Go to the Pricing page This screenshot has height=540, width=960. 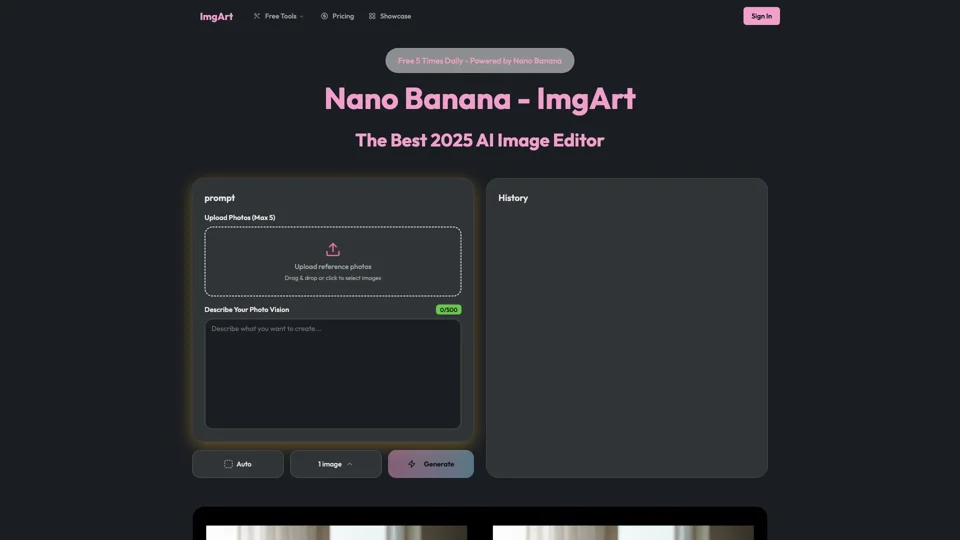(337, 17)
